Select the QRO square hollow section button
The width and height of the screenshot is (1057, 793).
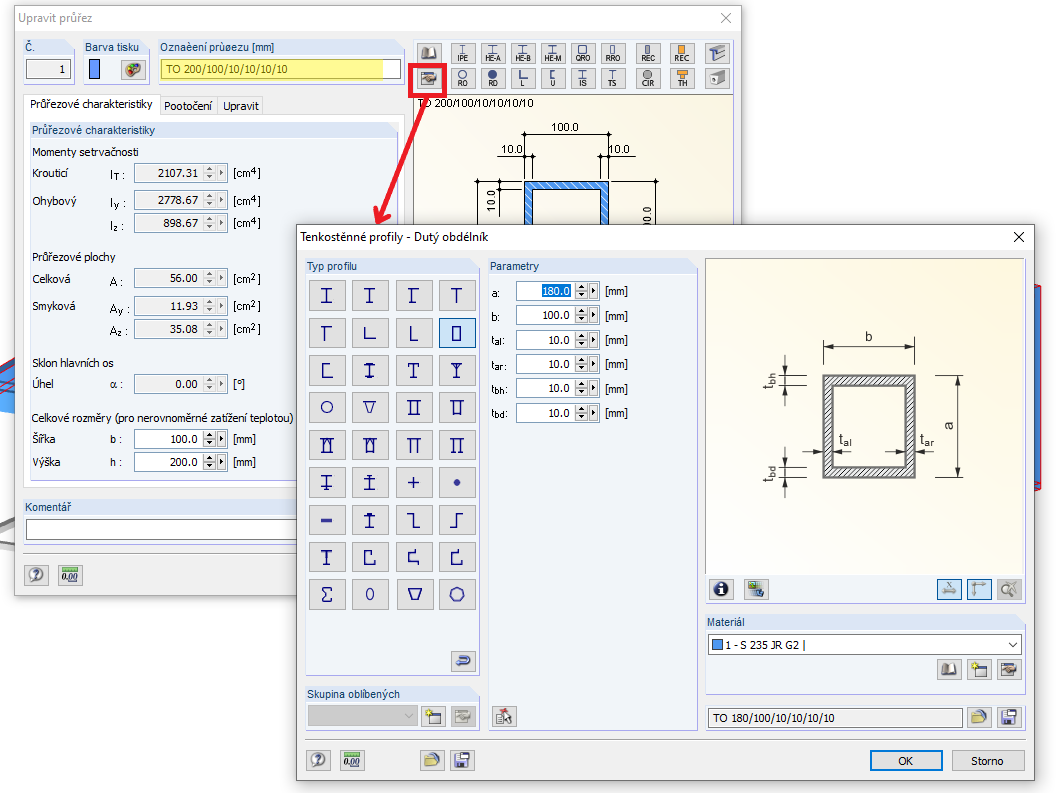[x=583, y=53]
